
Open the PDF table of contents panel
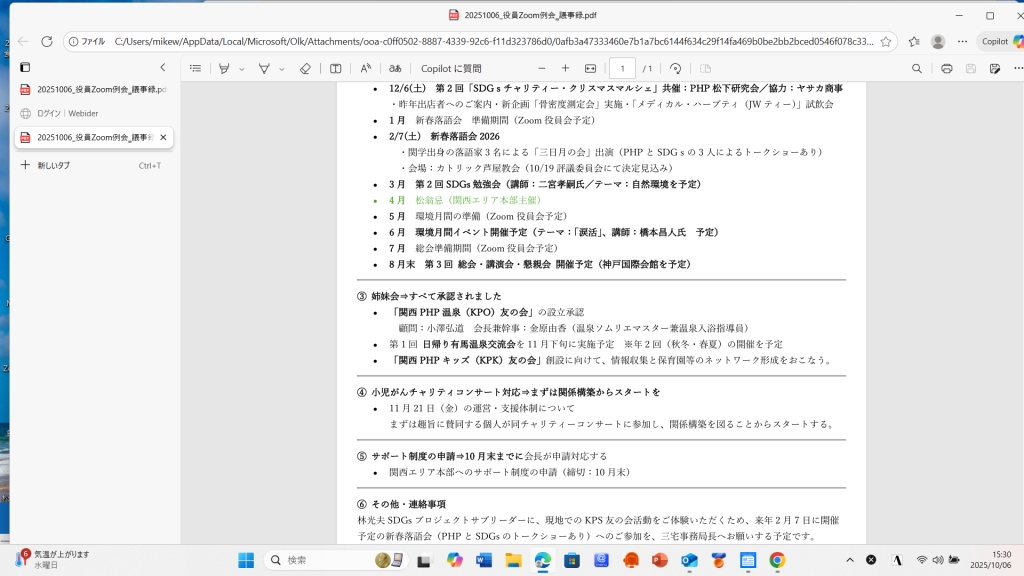[195, 68]
